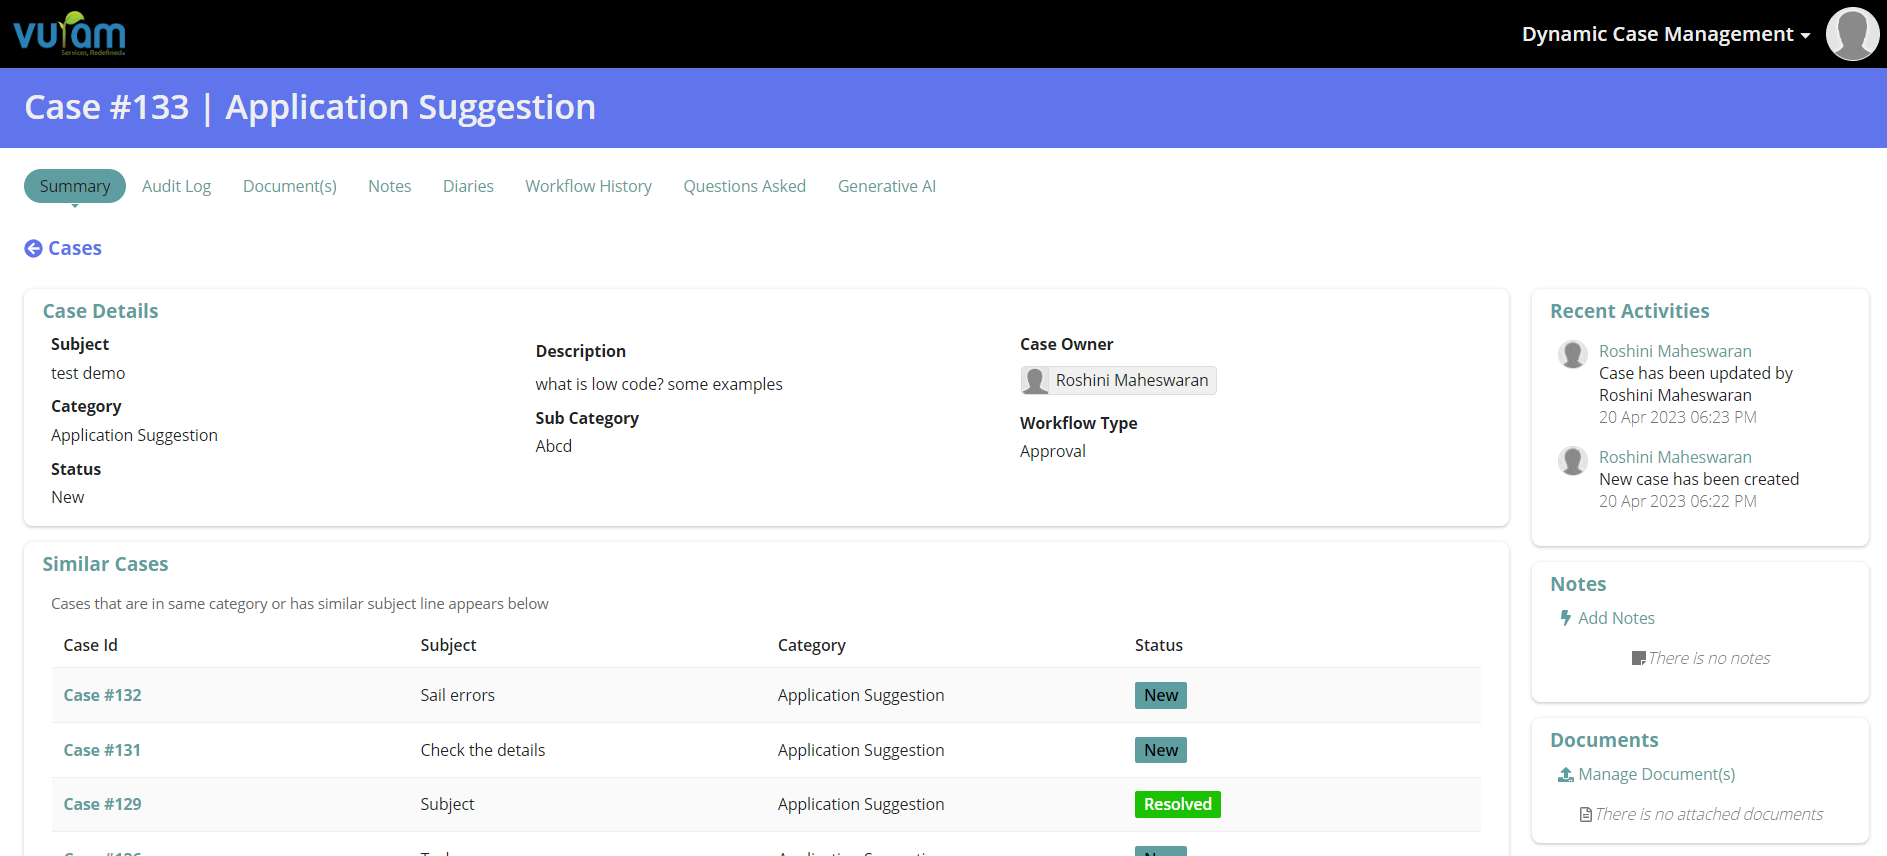1887x856 pixels.
Task: Go to the Questions Asked tab
Action: 744,186
